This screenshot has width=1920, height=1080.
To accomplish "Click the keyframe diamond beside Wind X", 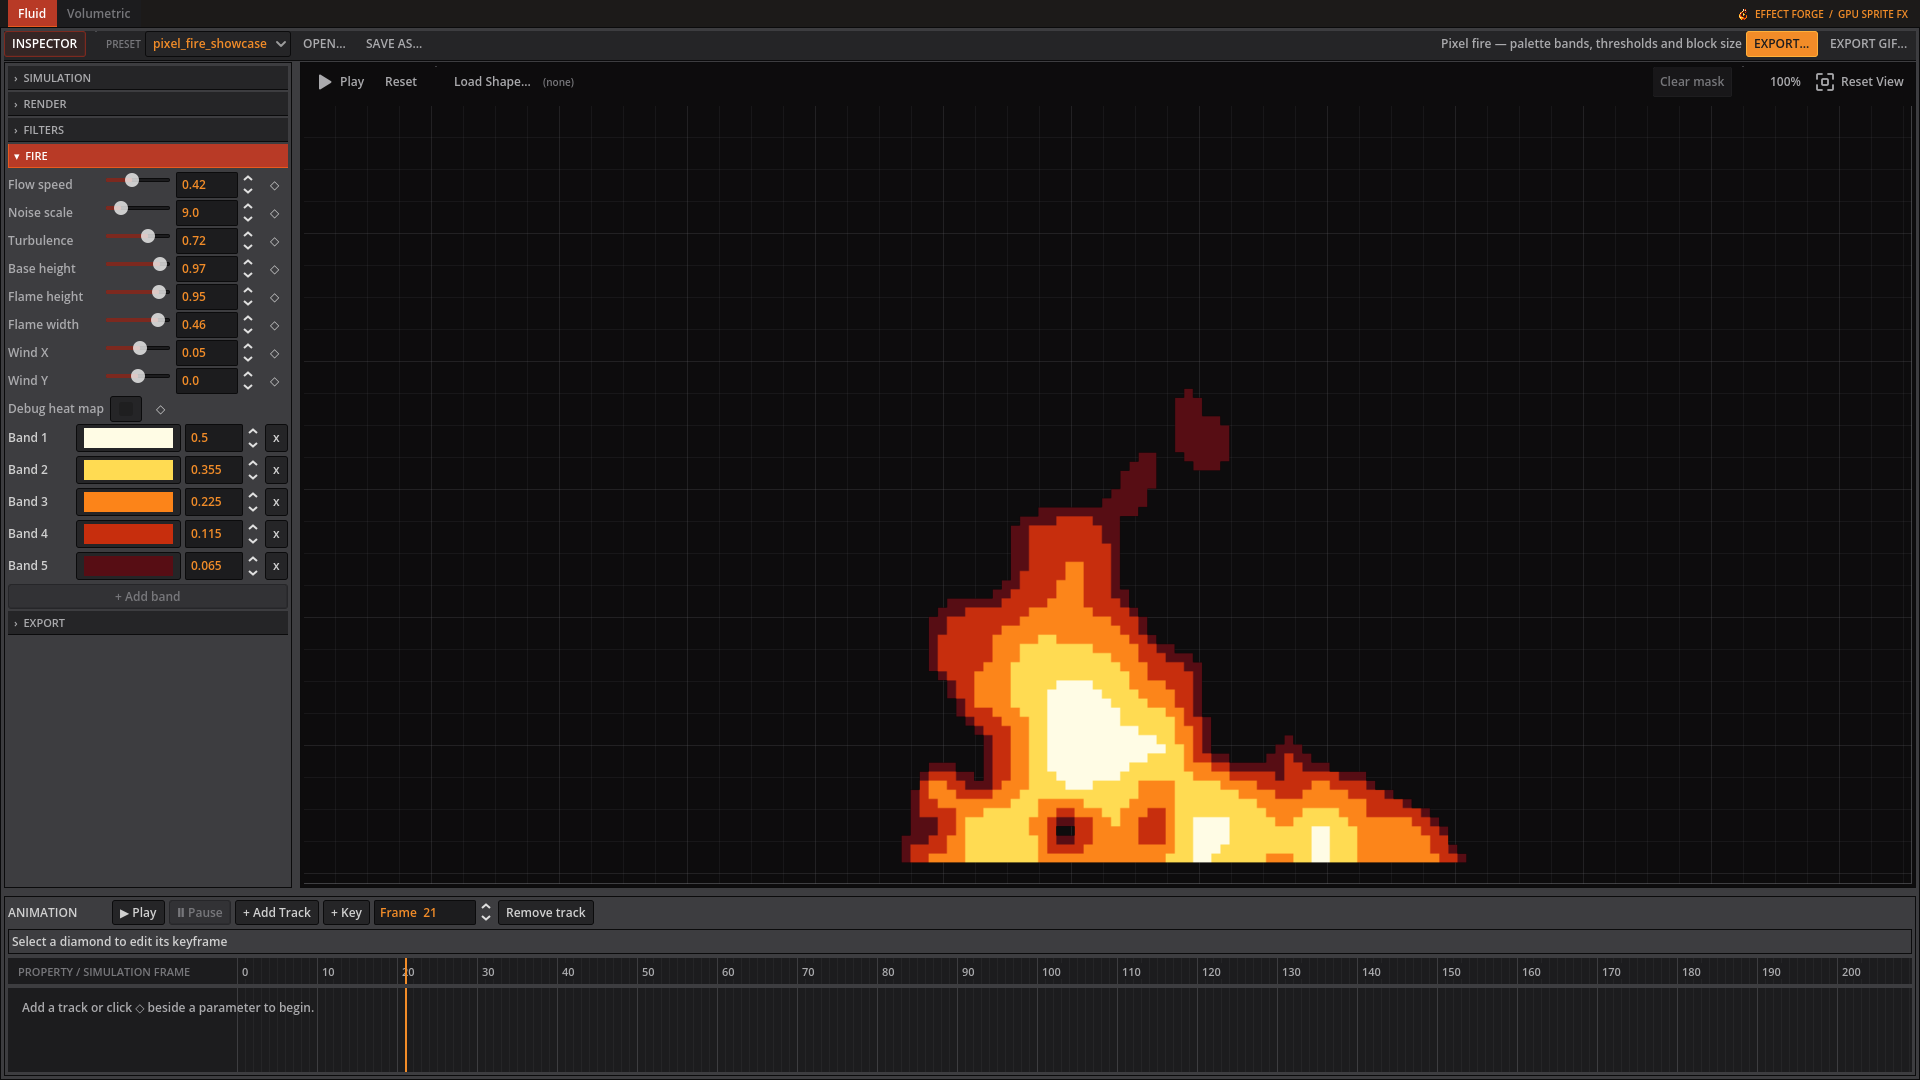I will click(275, 353).
